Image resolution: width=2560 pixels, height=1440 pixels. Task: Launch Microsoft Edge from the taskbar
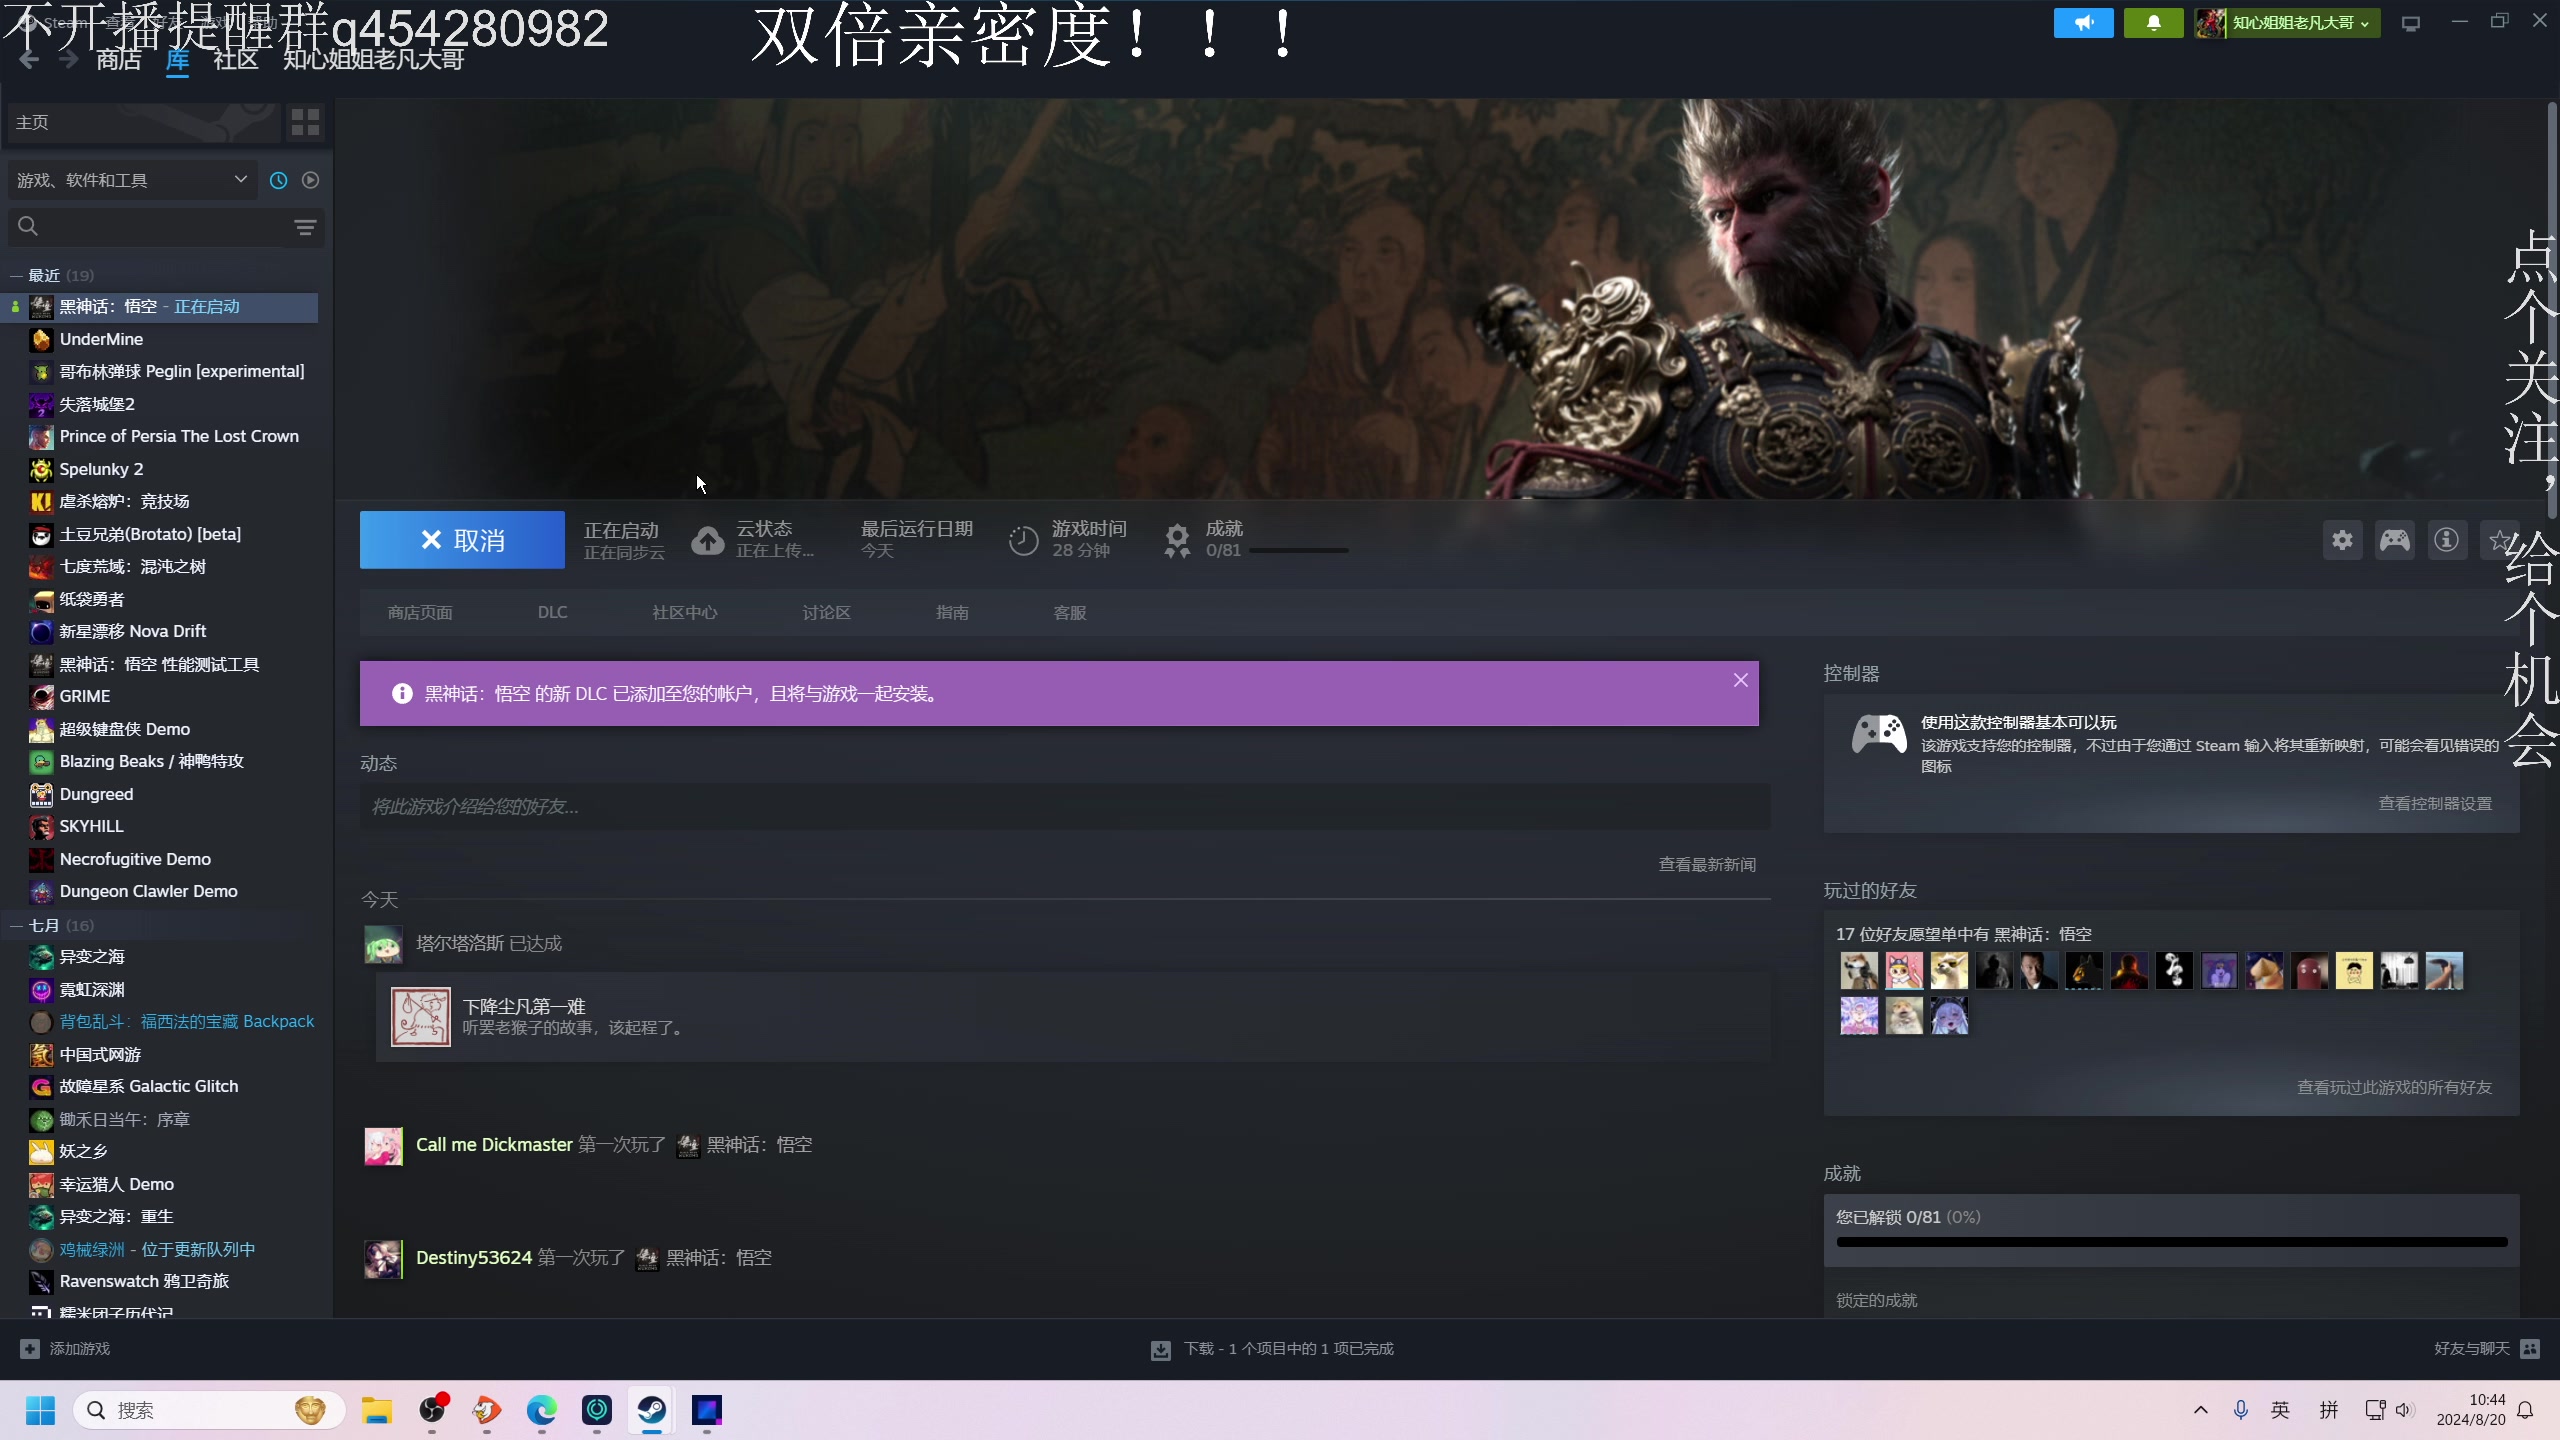point(542,1410)
